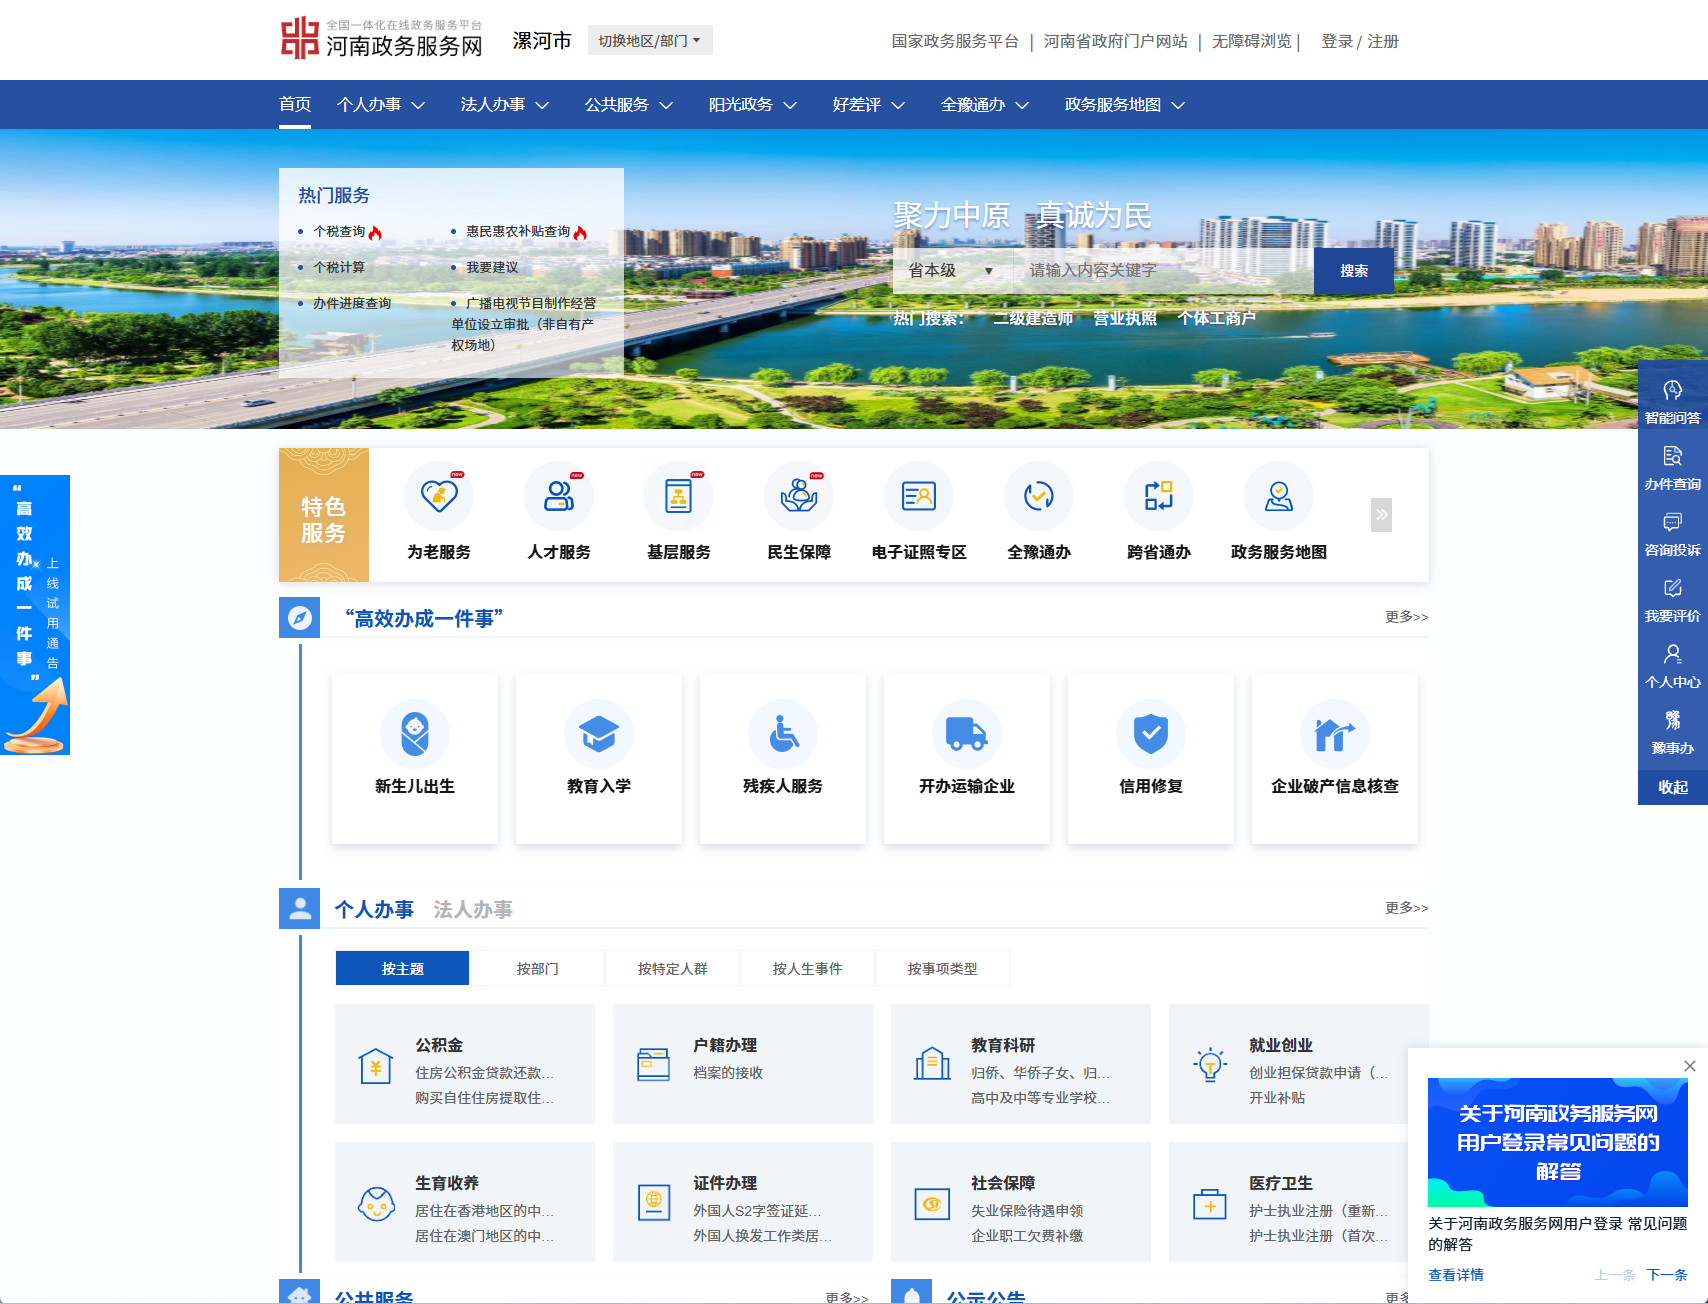Expand the 全豫通办 nav menu
The height and width of the screenshot is (1304, 1708).
tap(985, 104)
